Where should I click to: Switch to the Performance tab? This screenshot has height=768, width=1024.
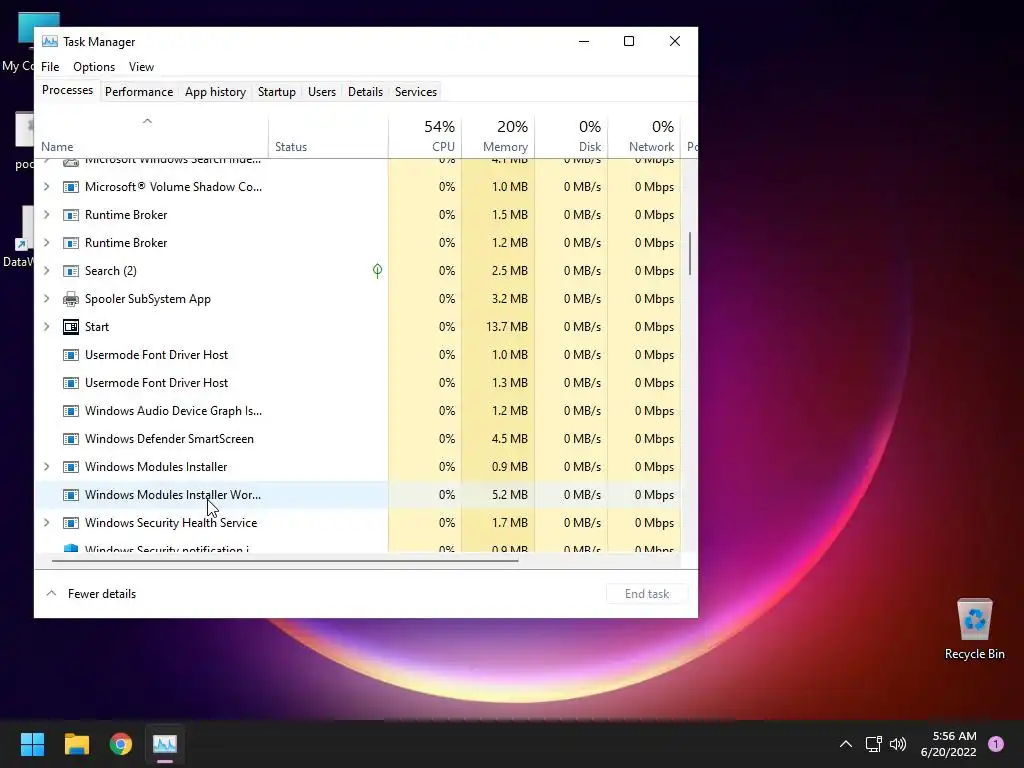(x=139, y=92)
